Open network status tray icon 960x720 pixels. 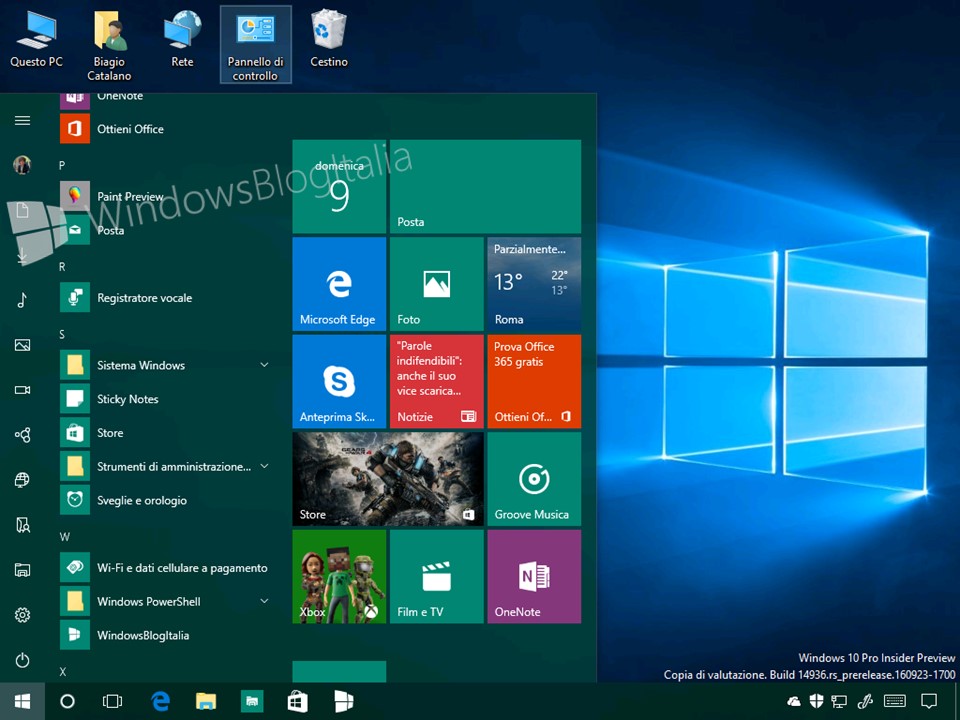click(839, 702)
